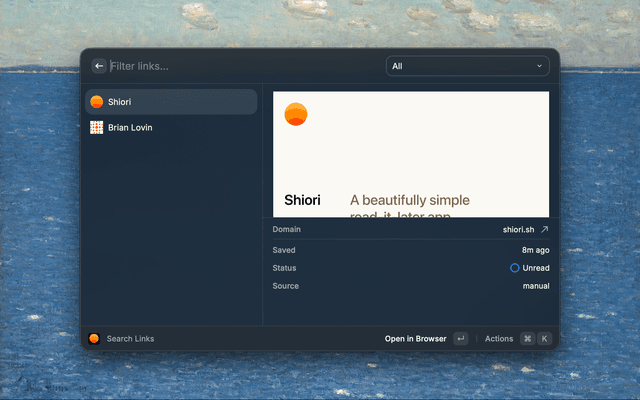The height and width of the screenshot is (400, 640).
Task: Click the Brian Lovin favicon icon
Action: [97, 128]
